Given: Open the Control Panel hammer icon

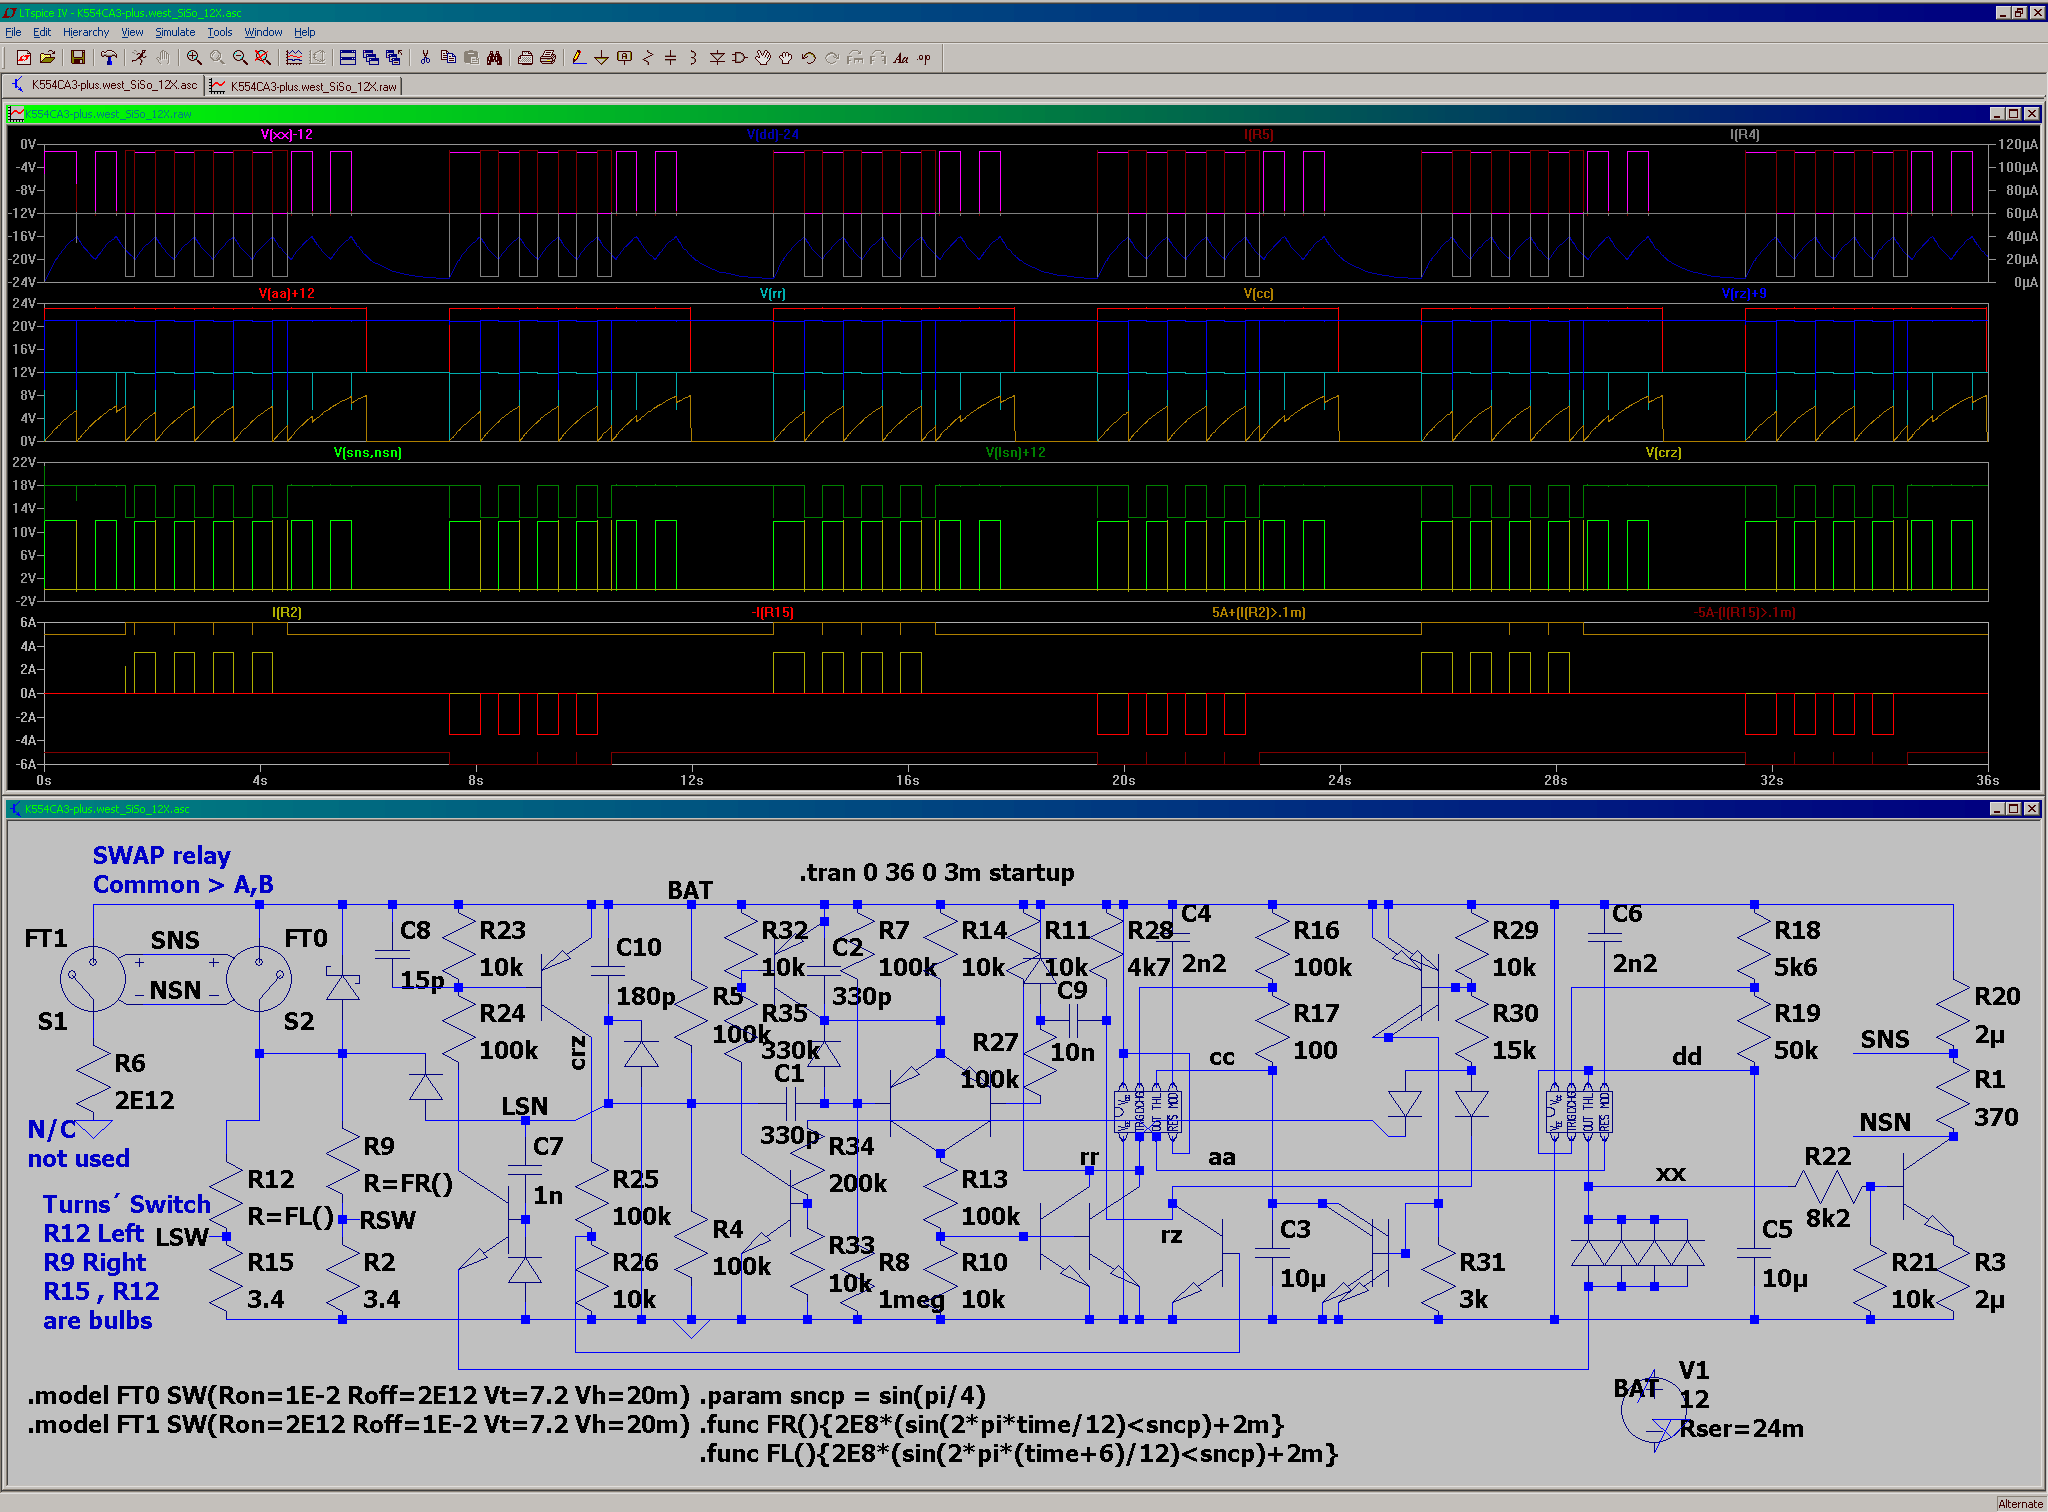Looking at the screenshot, I should [108, 58].
